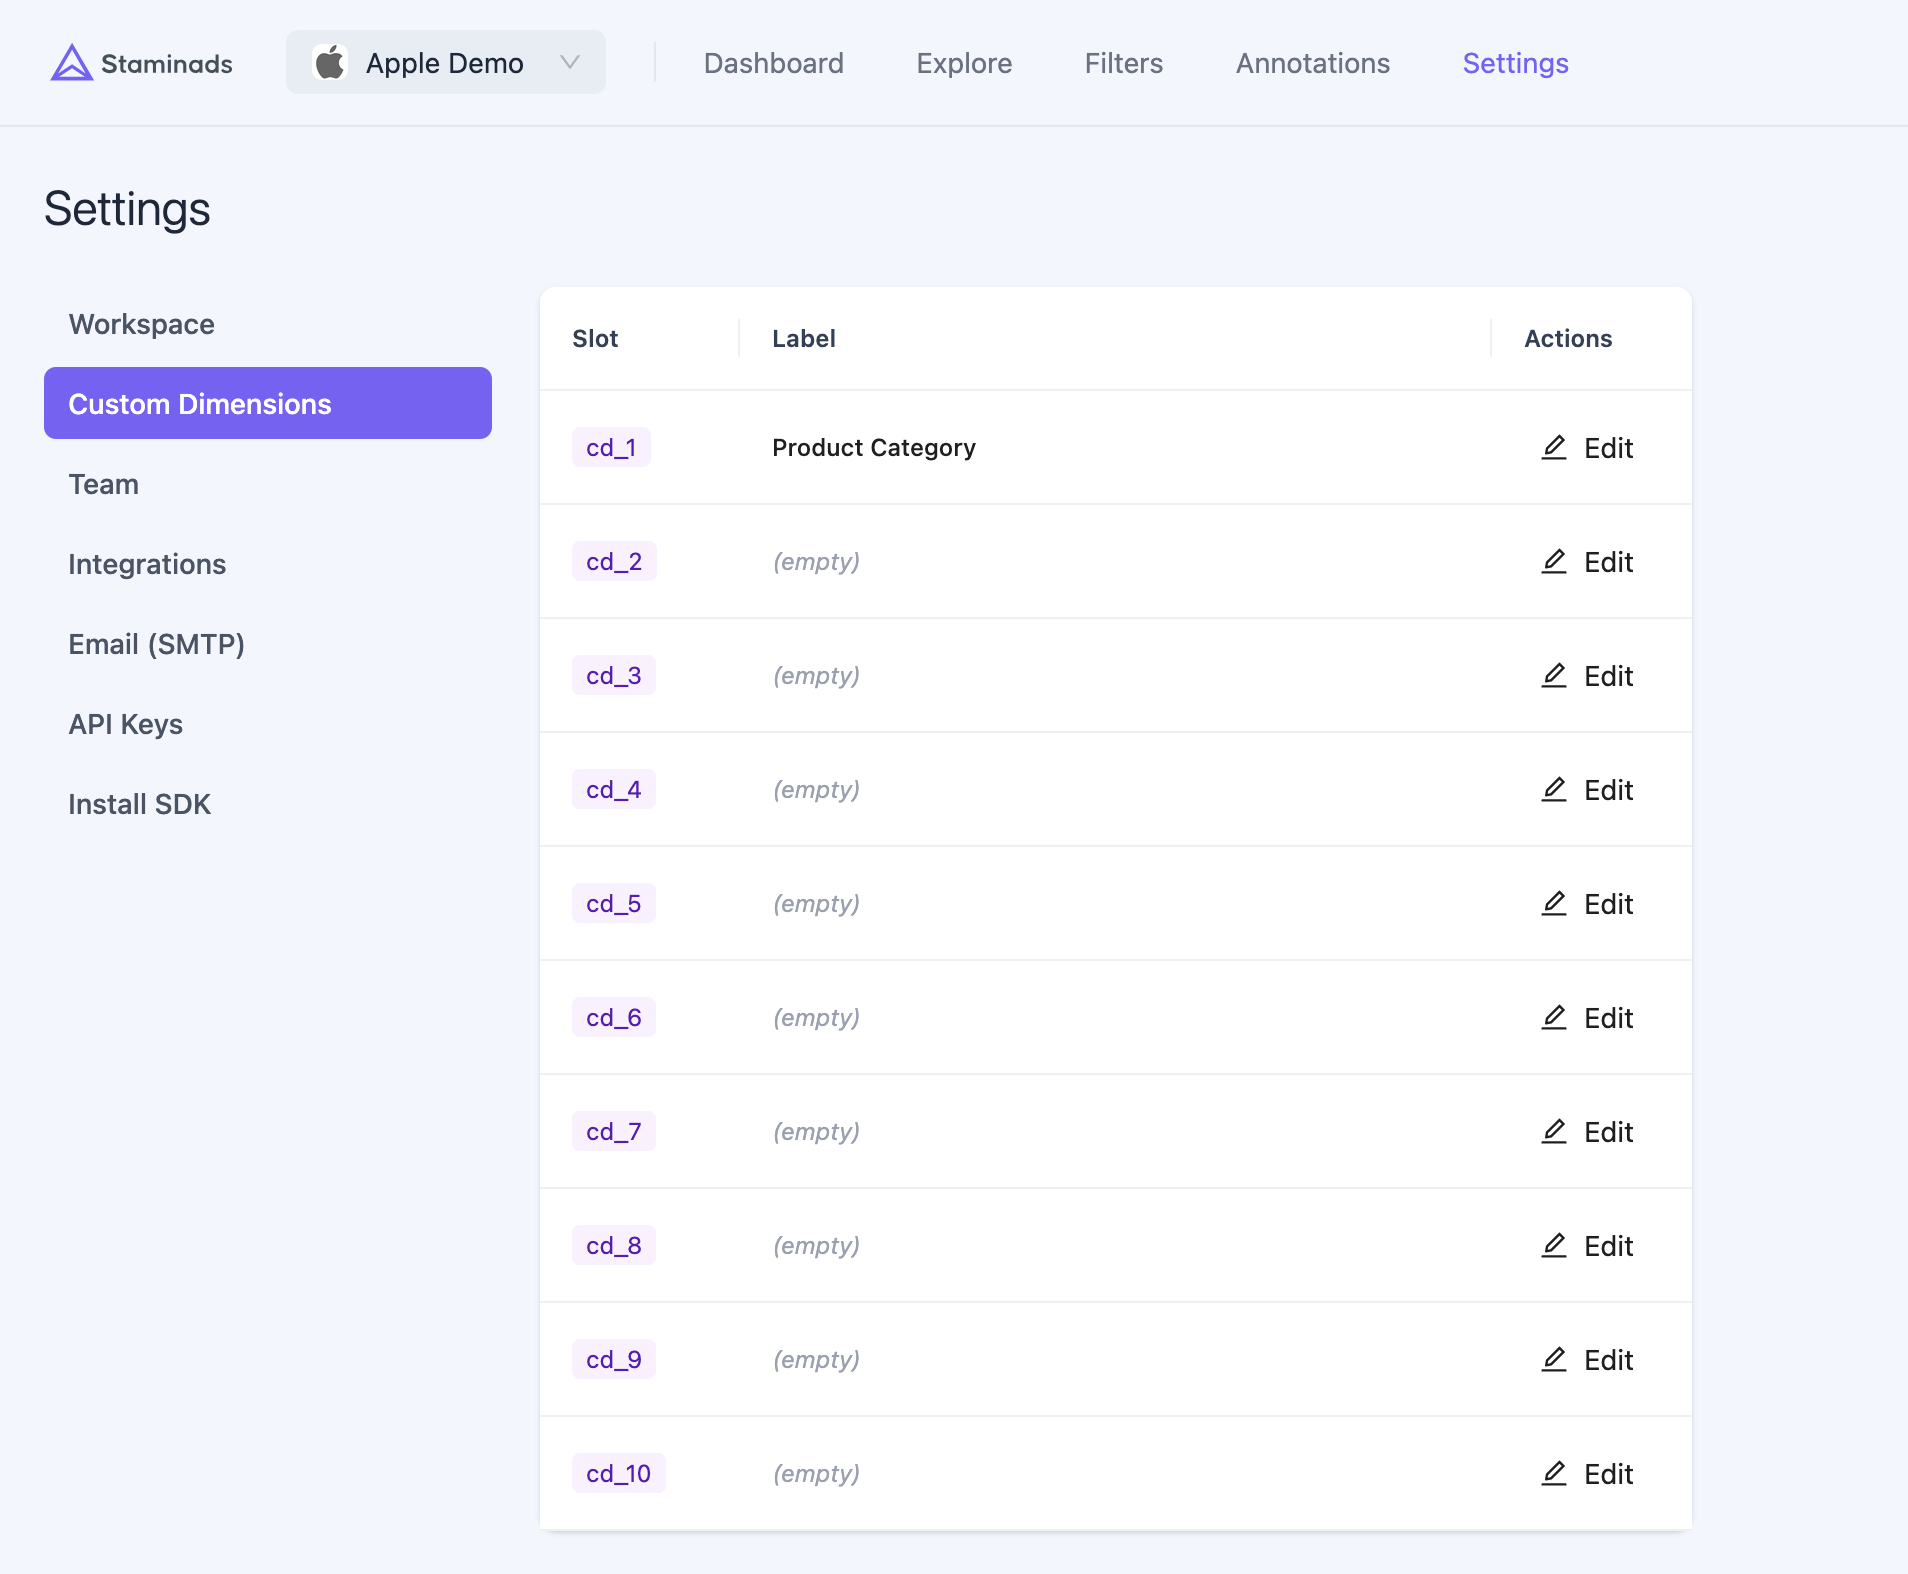The image size is (1908, 1574).
Task: Open Integrations settings section
Action: pos(268,564)
